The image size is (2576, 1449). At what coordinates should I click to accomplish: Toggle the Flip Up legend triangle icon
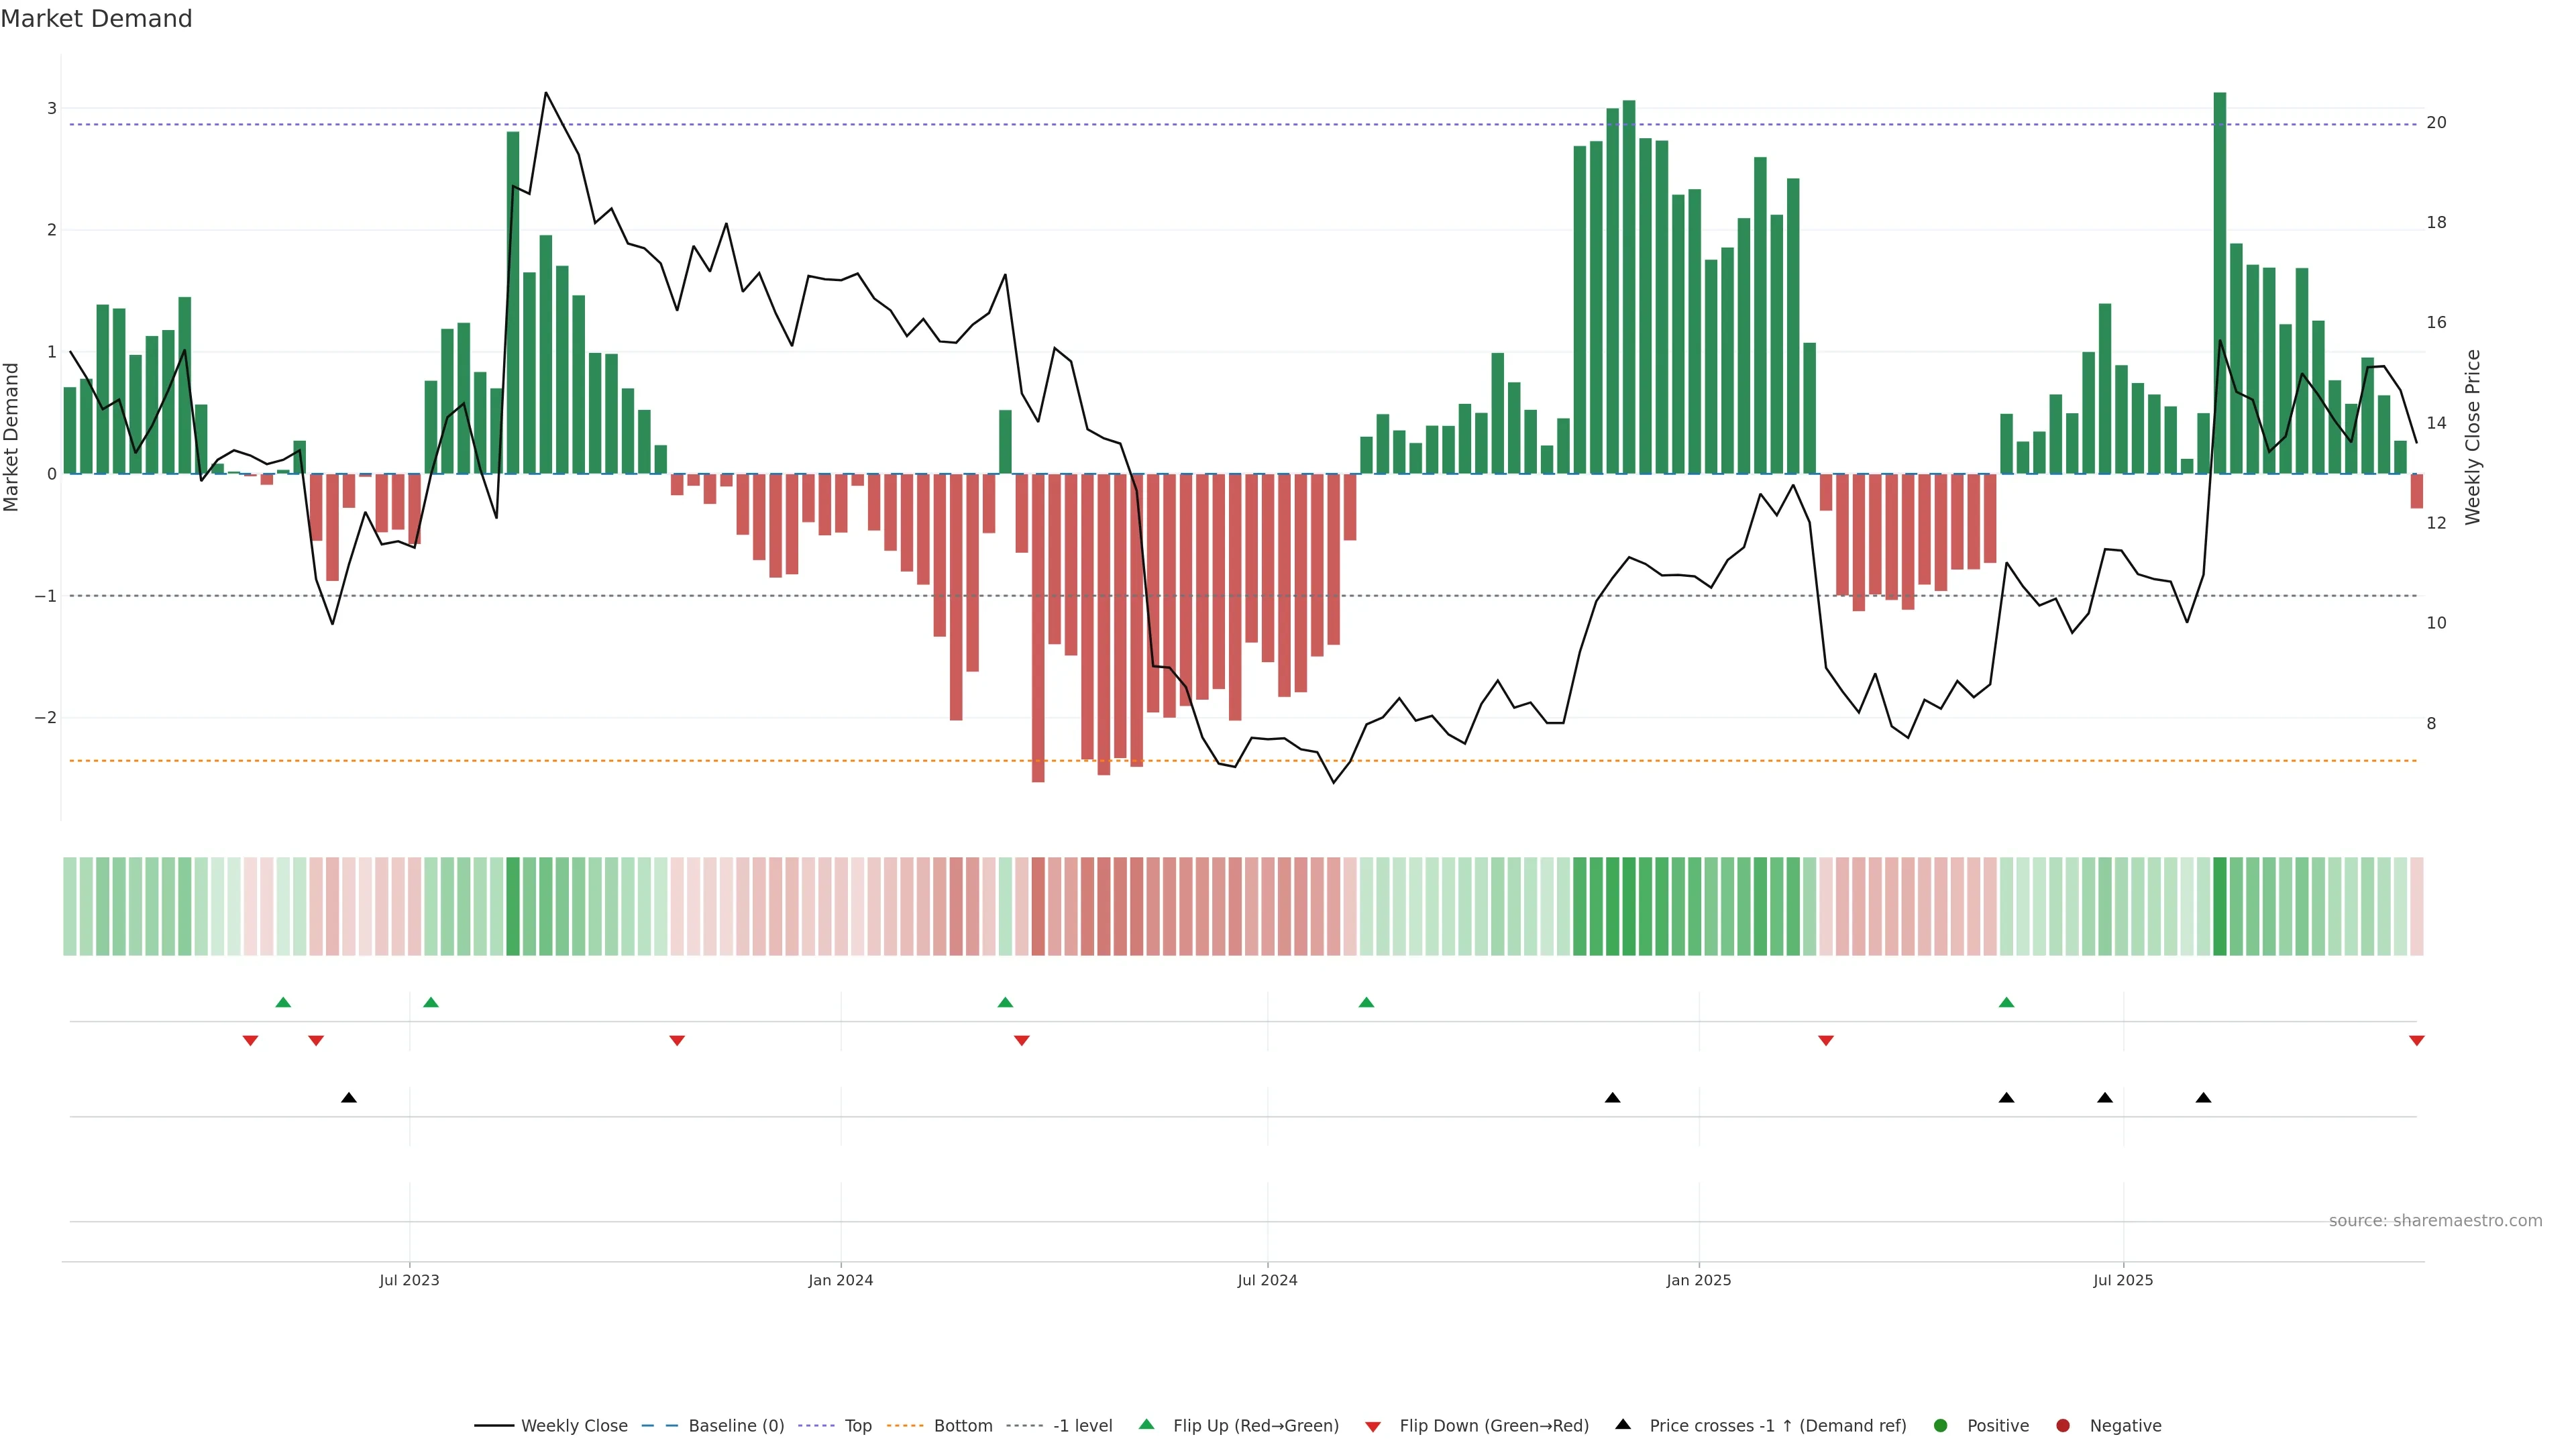click(x=1146, y=1424)
